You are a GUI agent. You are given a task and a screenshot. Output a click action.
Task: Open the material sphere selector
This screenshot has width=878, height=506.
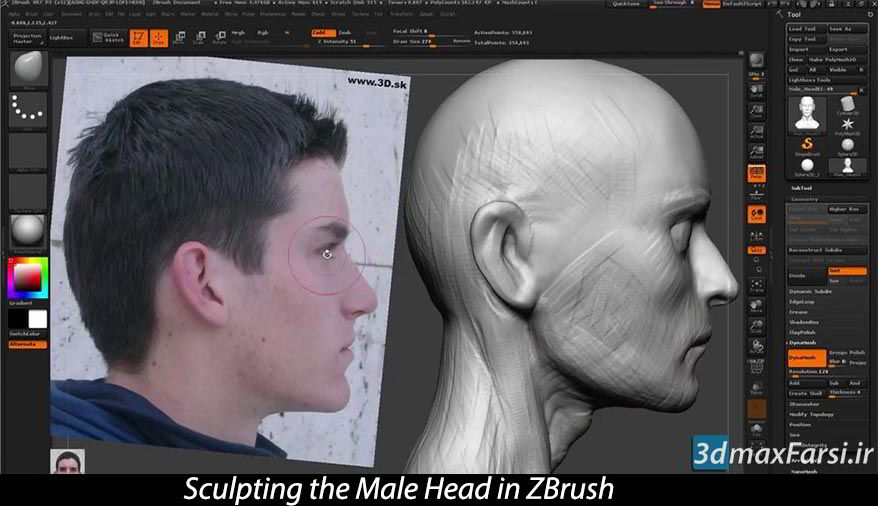(x=28, y=231)
